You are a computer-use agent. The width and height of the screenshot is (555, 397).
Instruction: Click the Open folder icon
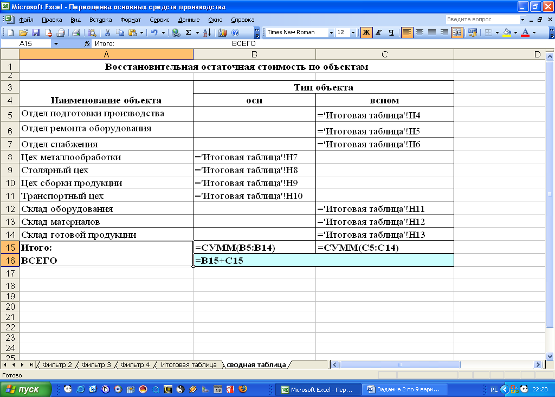tap(23, 33)
